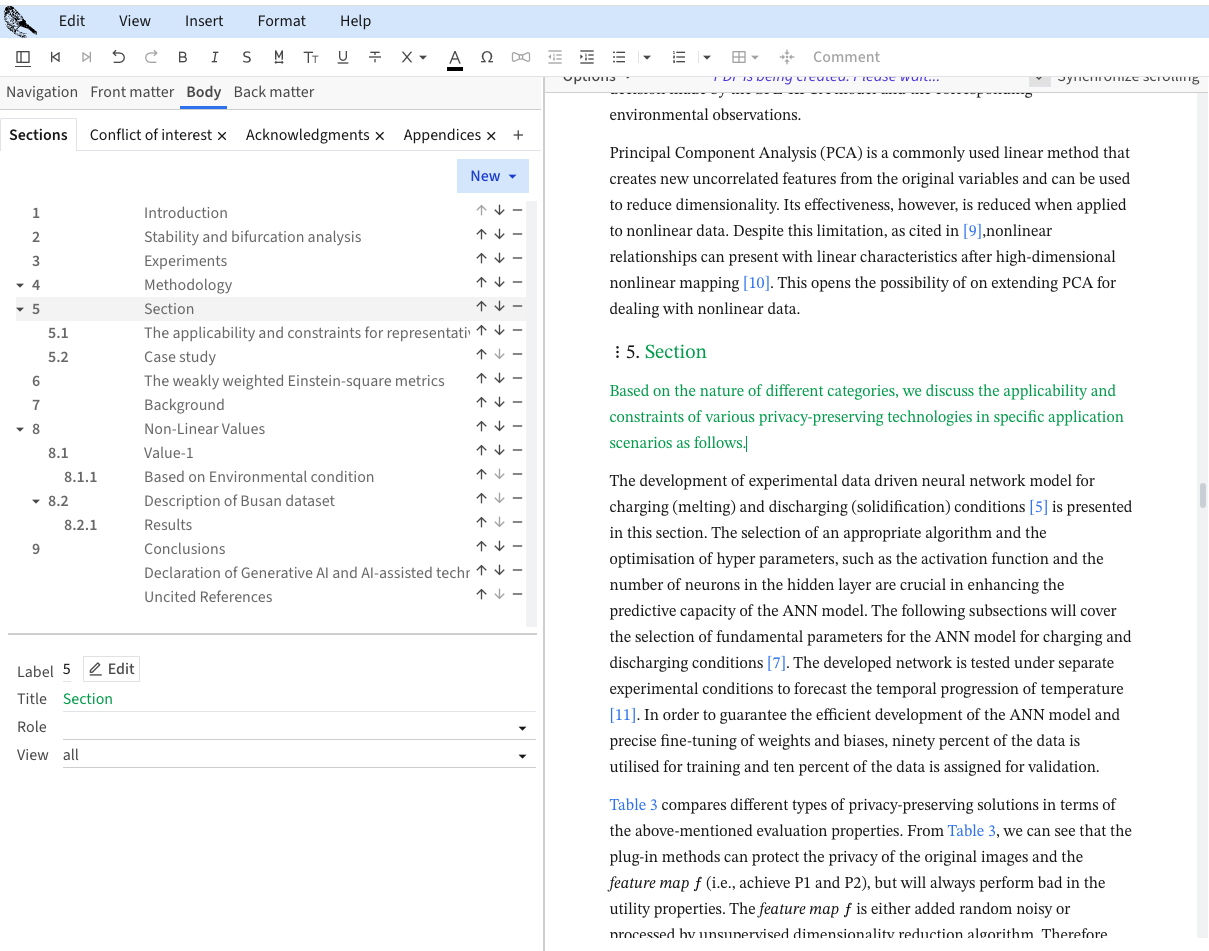Open the New section dropdown
1209x951 pixels.
(x=493, y=176)
